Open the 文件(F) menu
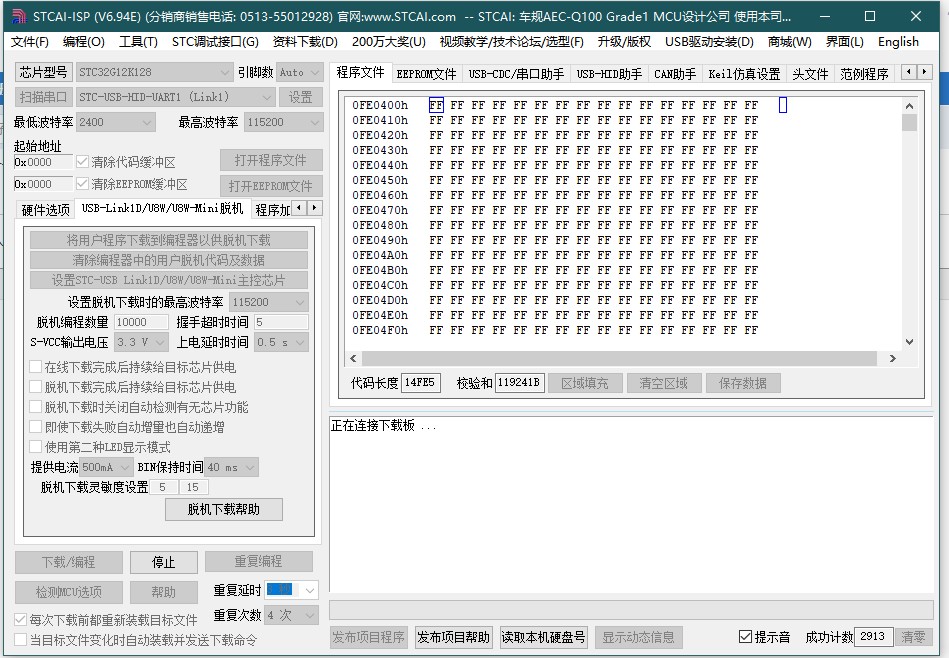This screenshot has width=949, height=658. tap(30, 42)
